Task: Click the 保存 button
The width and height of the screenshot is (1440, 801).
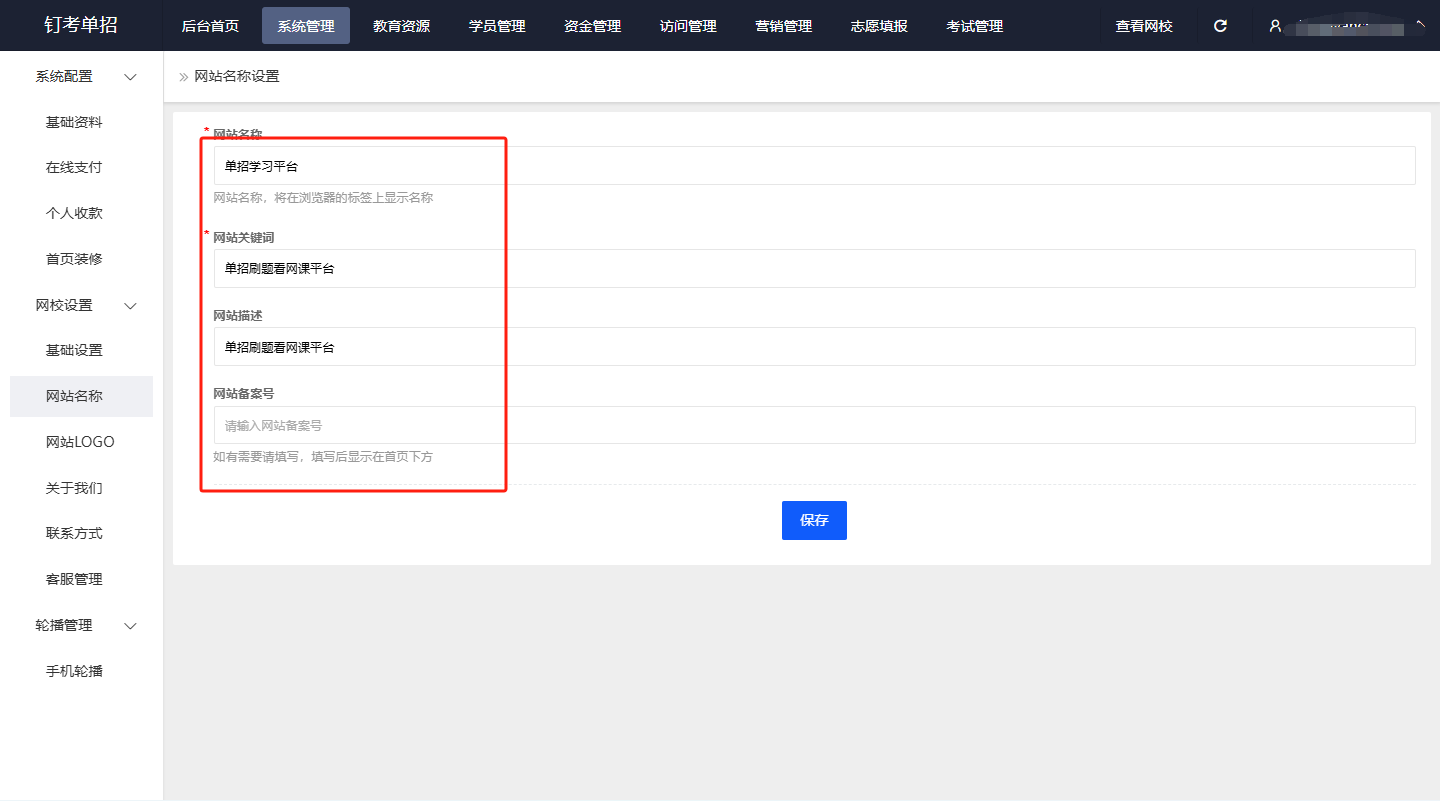Action: coord(814,520)
